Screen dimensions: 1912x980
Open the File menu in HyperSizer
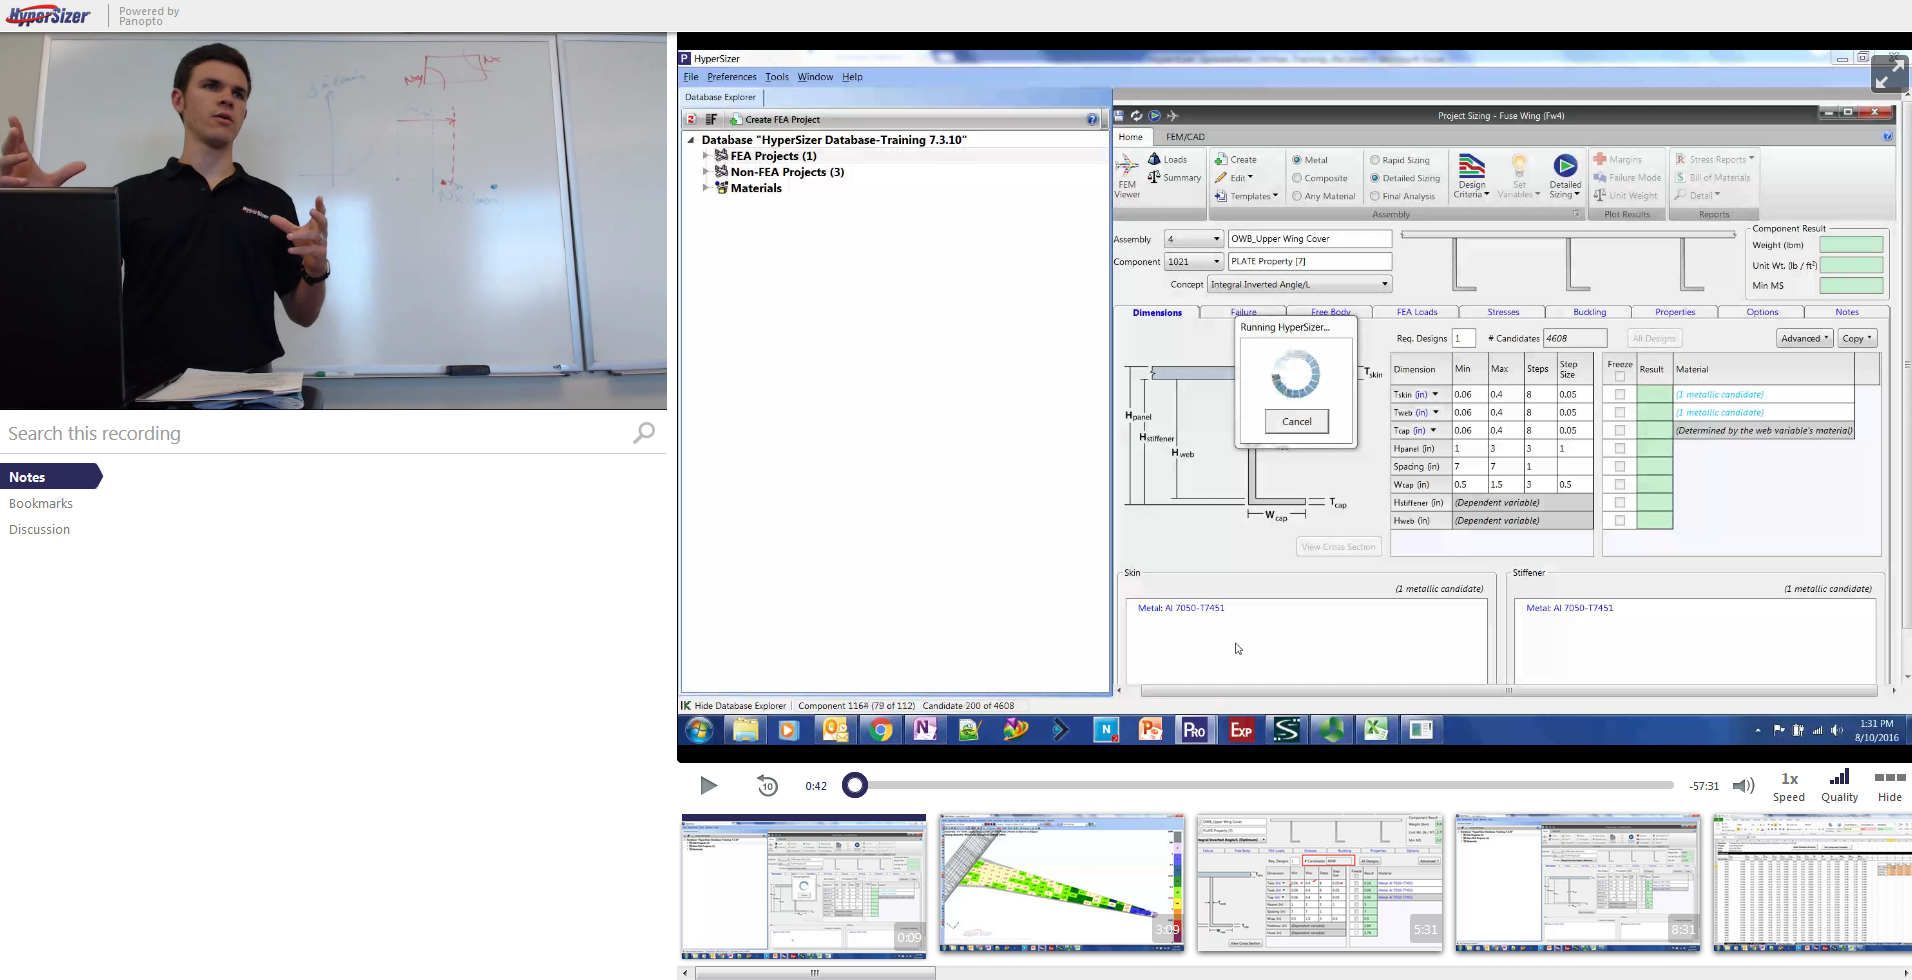coord(691,76)
